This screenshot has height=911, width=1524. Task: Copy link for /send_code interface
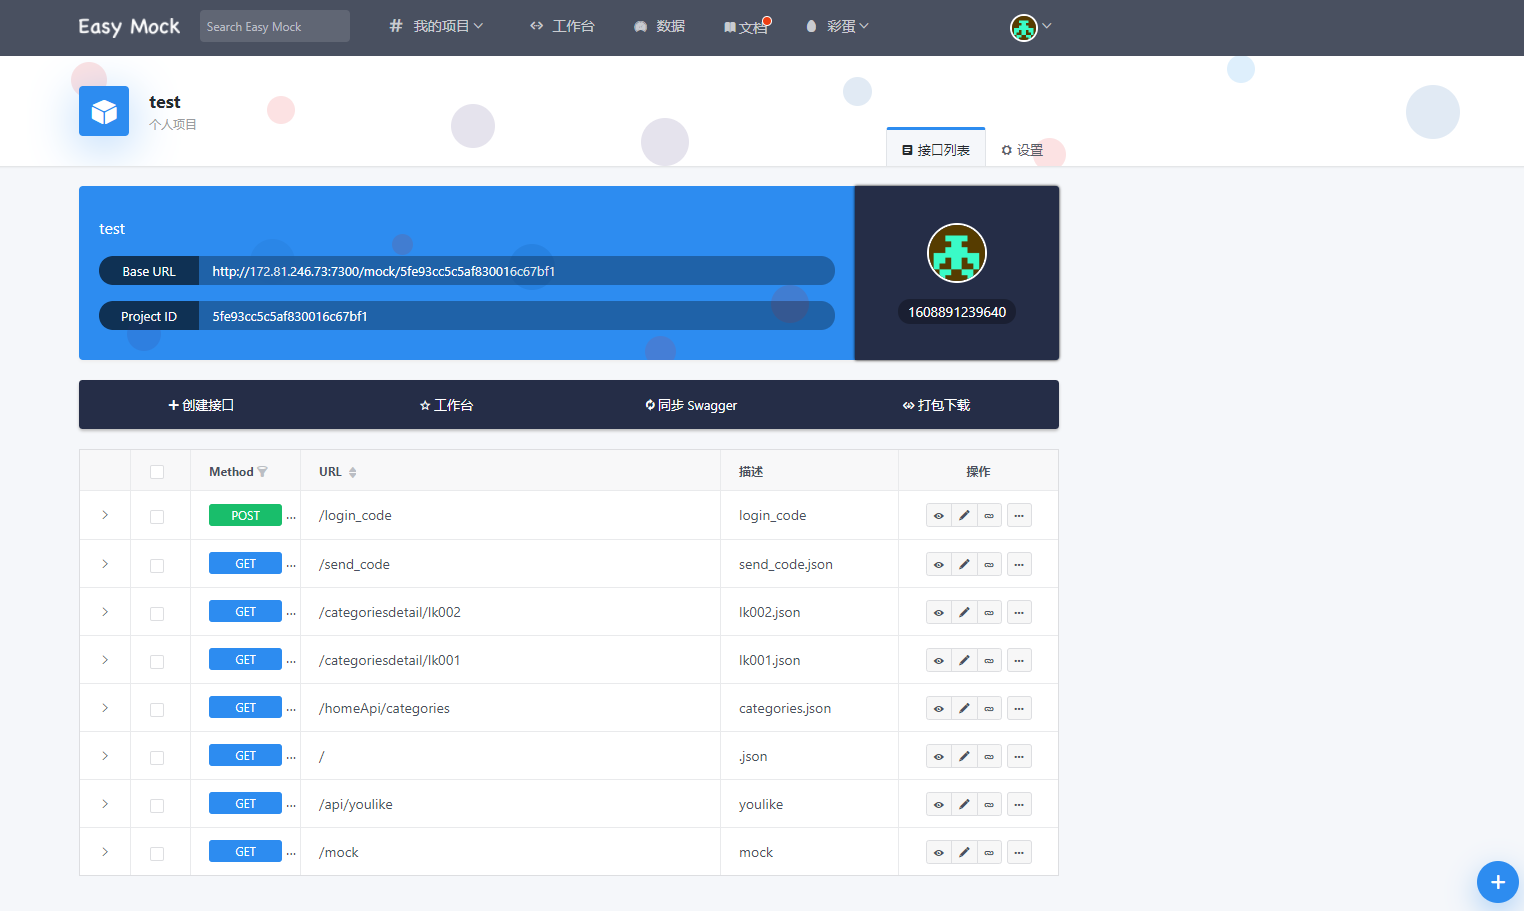point(989,564)
